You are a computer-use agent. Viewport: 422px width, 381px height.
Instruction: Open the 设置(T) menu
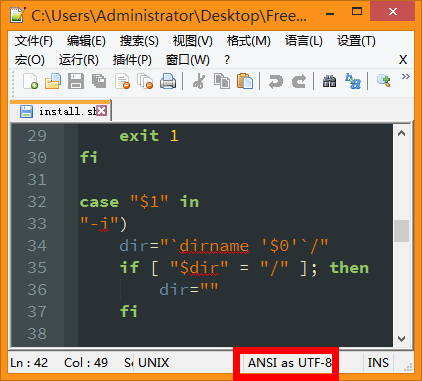click(x=356, y=41)
